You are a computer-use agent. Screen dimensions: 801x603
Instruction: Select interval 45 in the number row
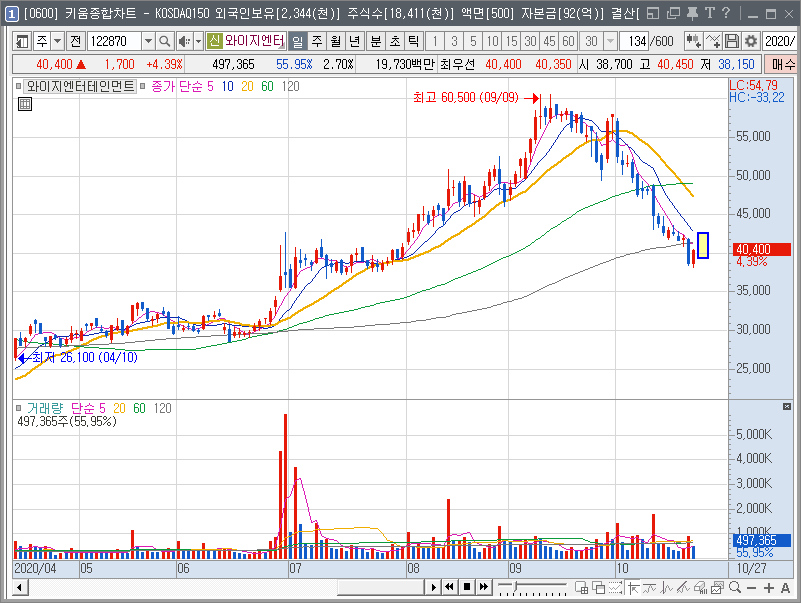(550, 41)
